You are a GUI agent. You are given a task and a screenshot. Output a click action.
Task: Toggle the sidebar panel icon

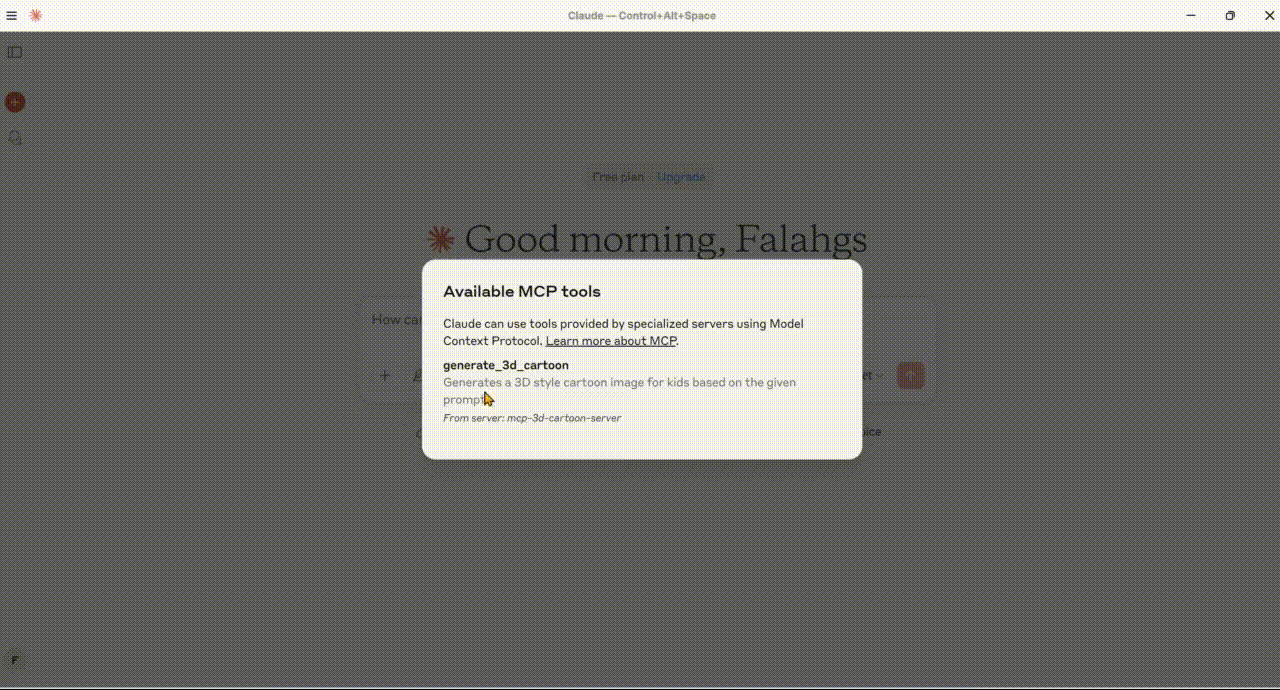[15, 52]
